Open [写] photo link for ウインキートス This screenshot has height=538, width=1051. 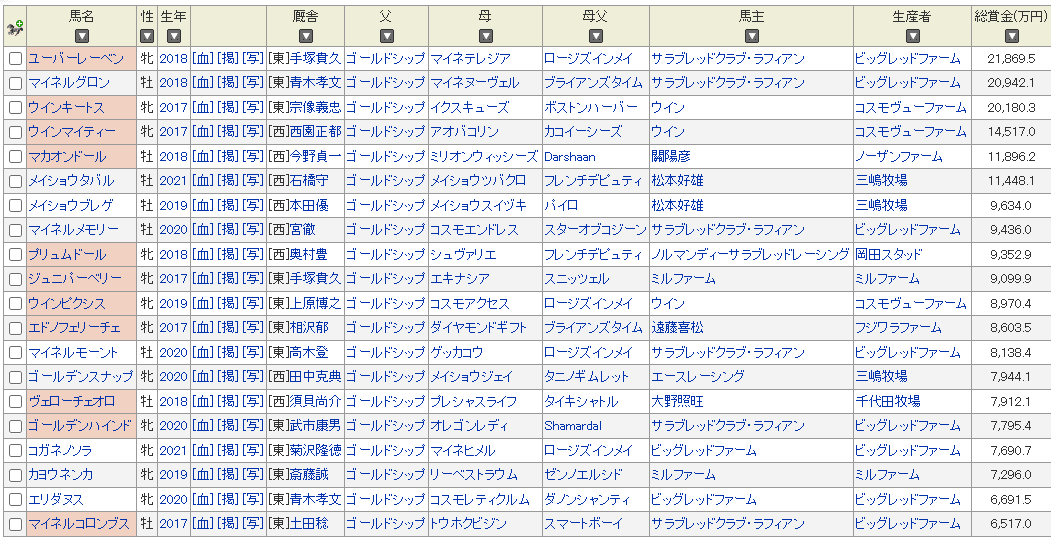click(253, 108)
